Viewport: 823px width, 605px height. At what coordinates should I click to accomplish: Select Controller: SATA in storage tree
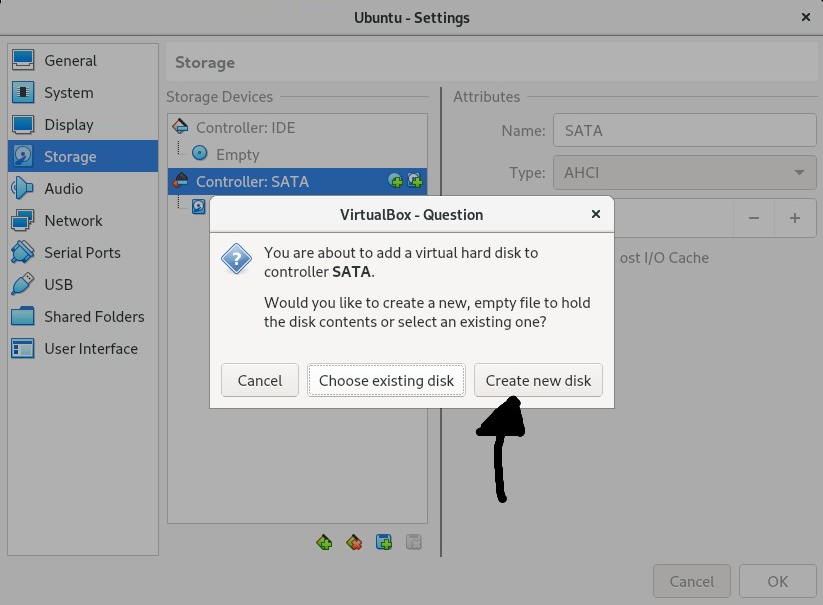coord(297,181)
